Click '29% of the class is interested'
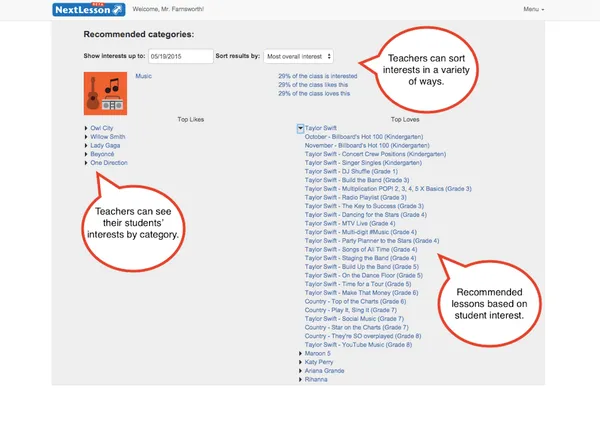The image size is (600, 435). tap(318, 76)
